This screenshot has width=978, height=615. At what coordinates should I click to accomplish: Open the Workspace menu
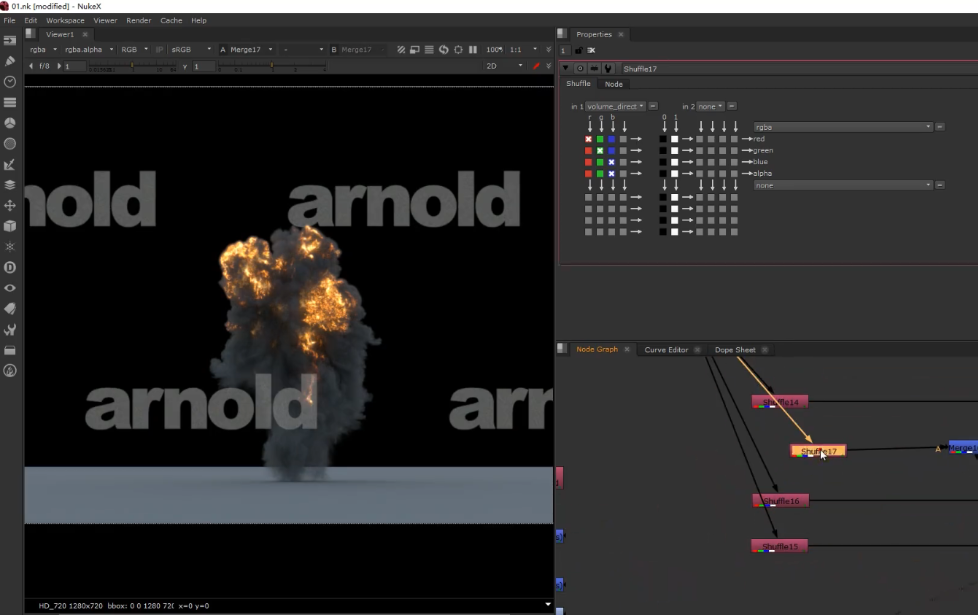point(65,21)
